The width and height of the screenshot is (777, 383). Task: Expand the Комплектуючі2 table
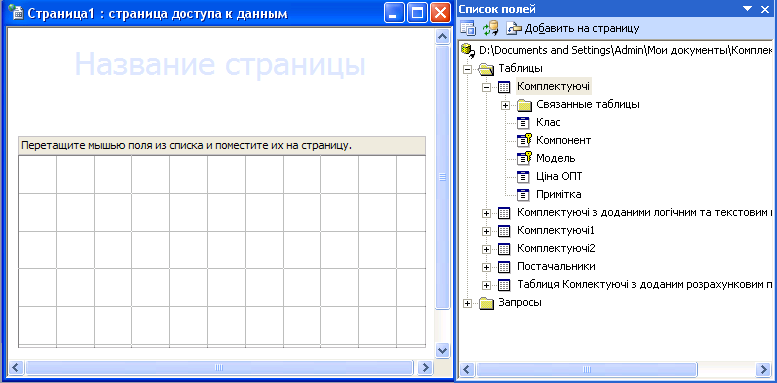coord(487,249)
